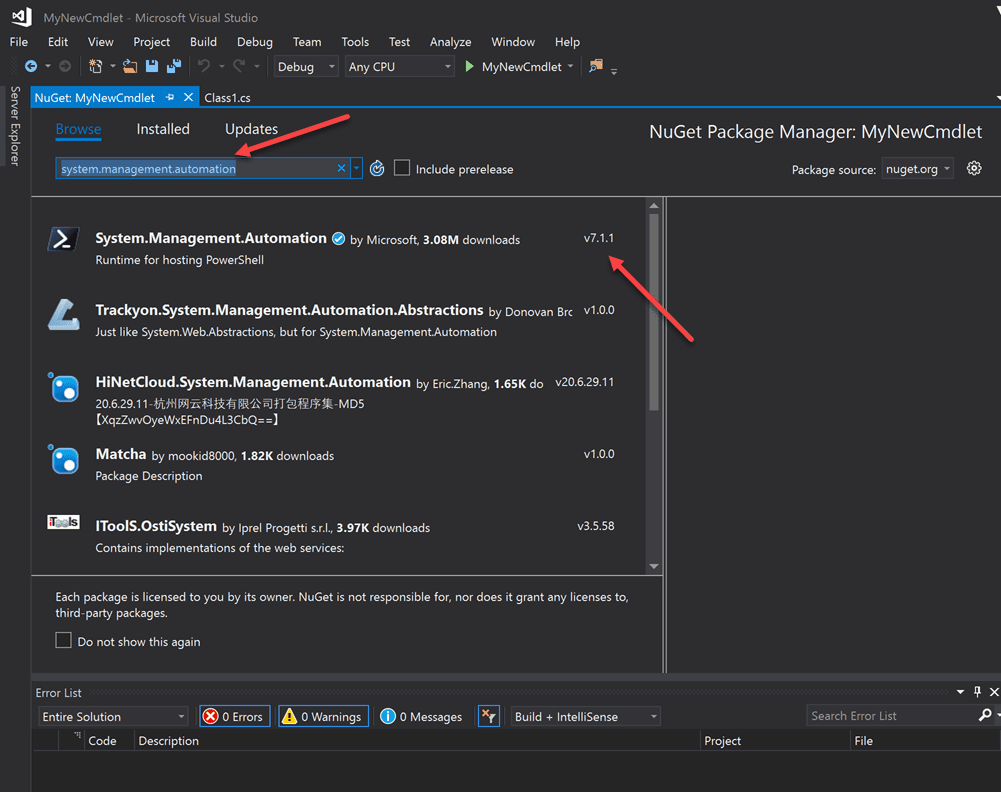Open NuGet package source settings gear

click(x=974, y=168)
